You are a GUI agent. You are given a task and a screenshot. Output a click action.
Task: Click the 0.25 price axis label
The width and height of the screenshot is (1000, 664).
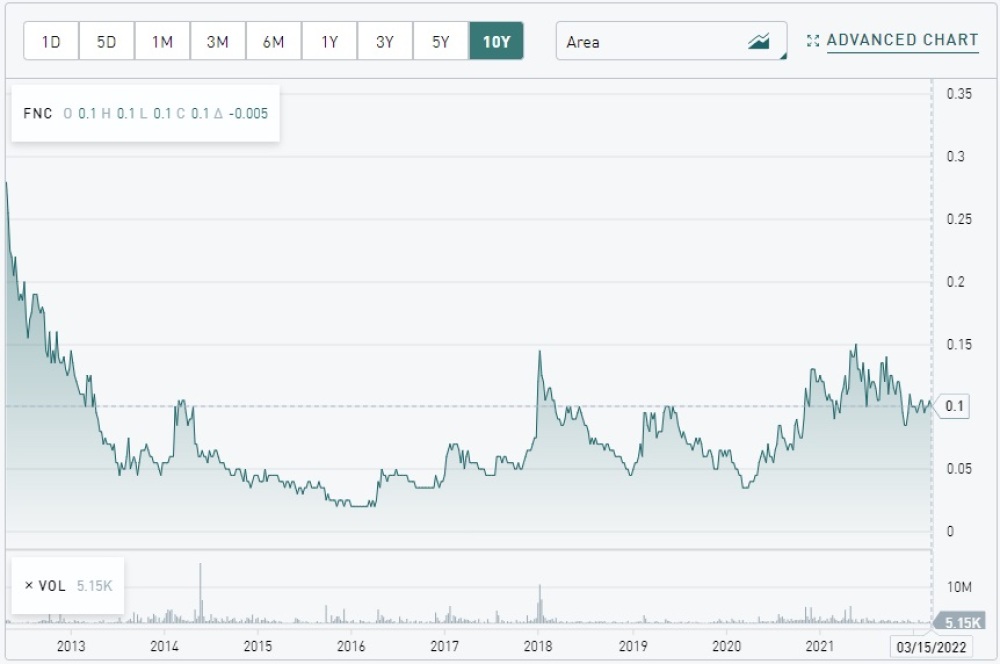click(x=959, y=219)
